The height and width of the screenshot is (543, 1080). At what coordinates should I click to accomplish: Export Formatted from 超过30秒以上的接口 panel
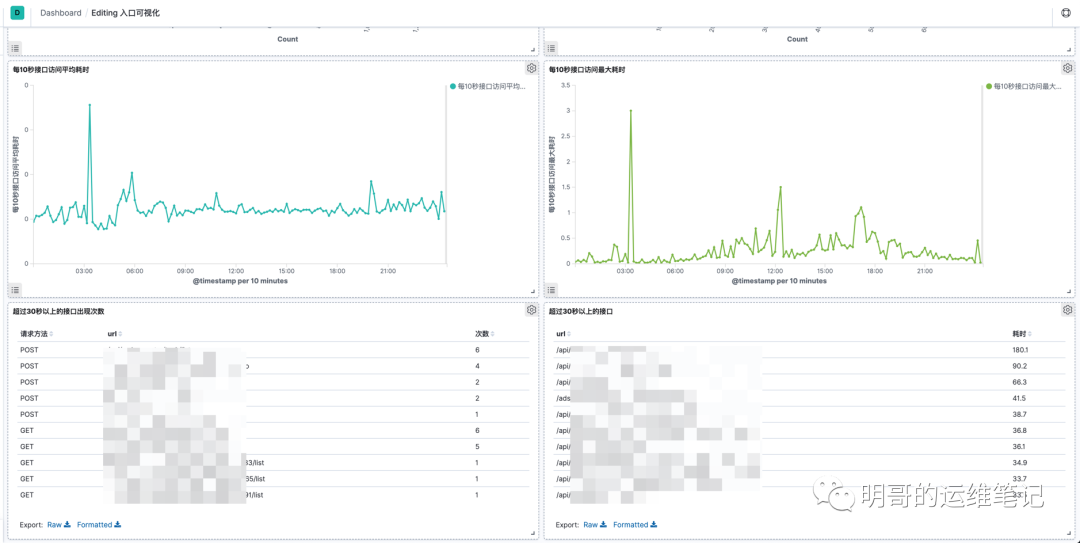[x=635, y=524]
